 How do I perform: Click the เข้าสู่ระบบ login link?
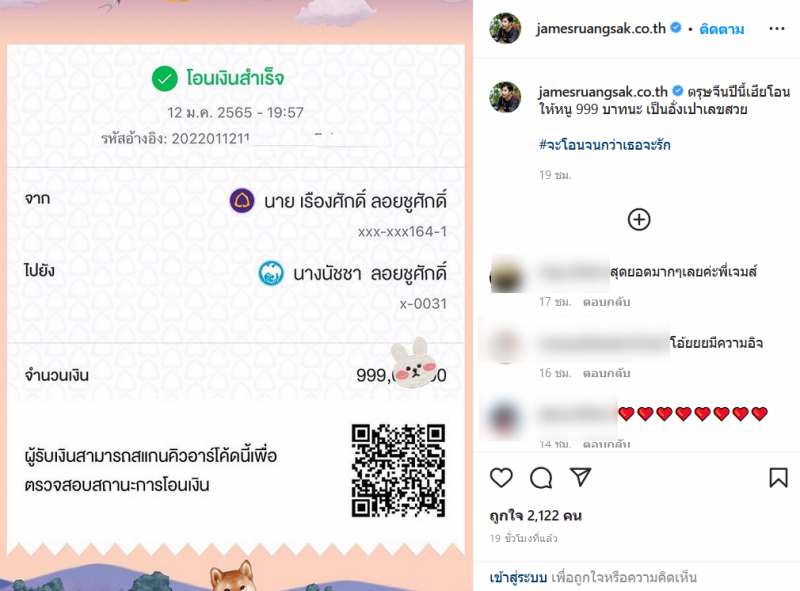point(518,577)
